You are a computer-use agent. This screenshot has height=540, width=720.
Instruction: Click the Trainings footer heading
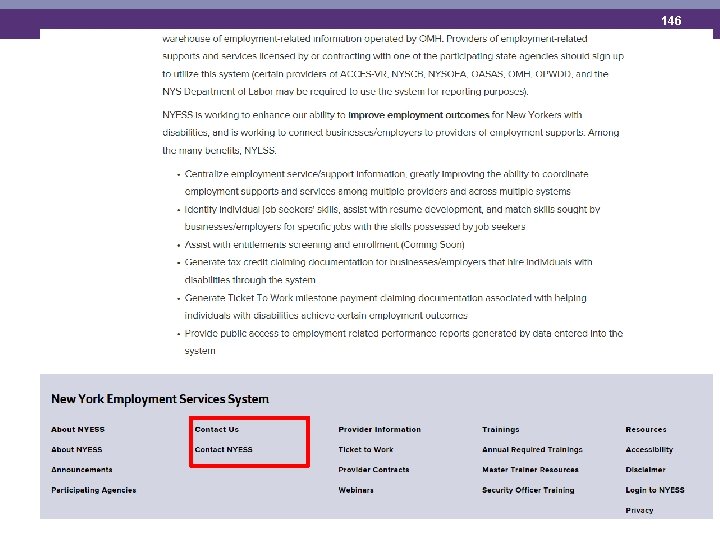tap(501, 429)
